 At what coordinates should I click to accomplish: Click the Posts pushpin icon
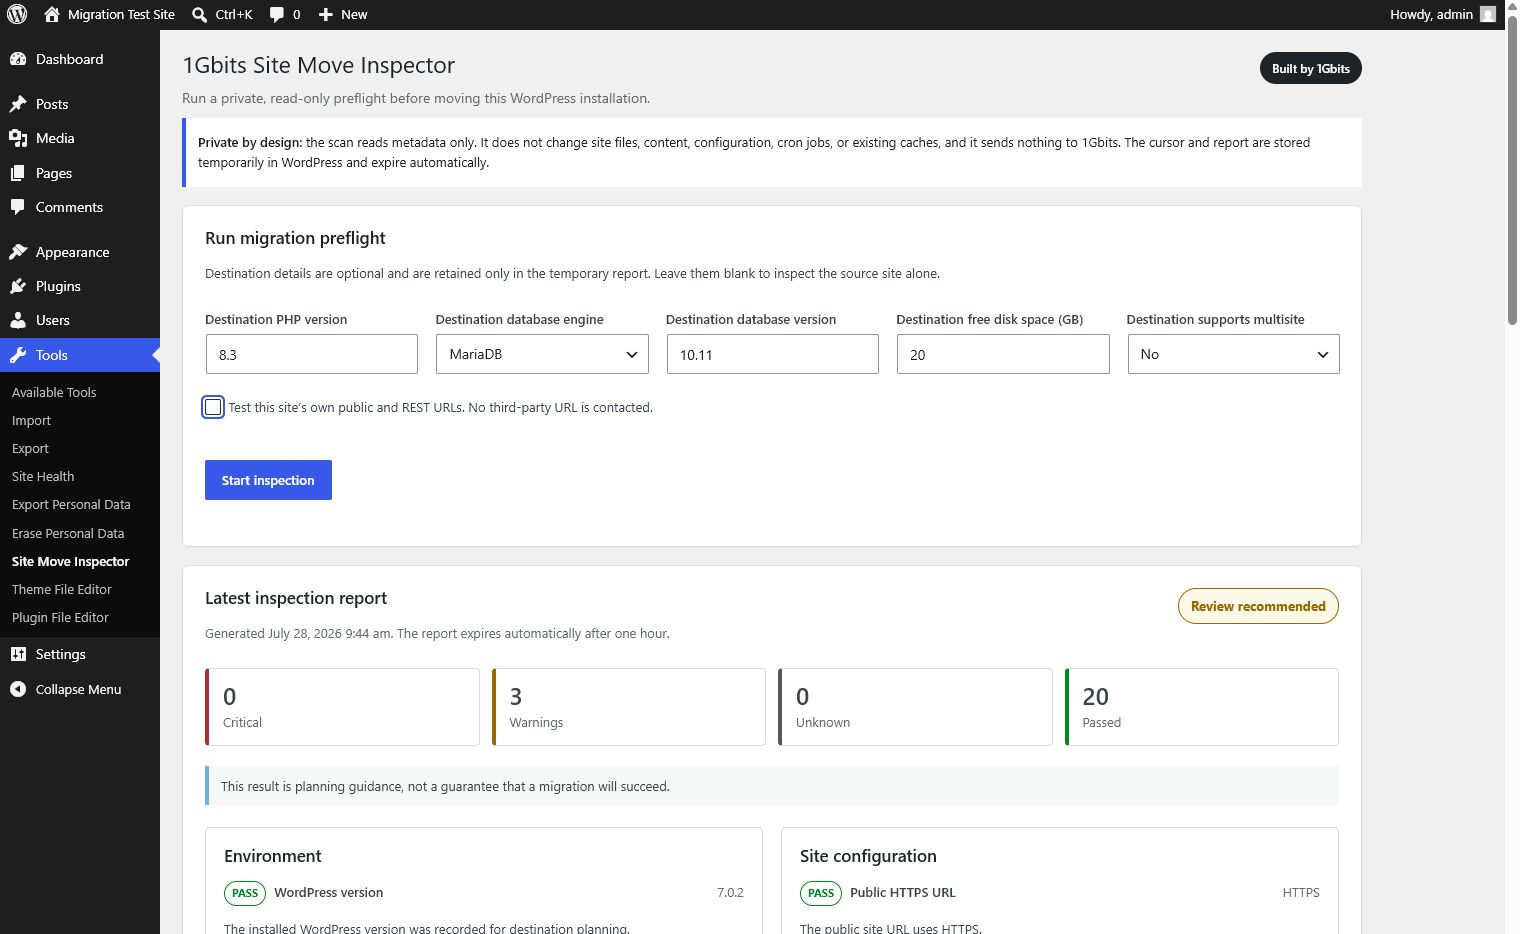[18, 104]
